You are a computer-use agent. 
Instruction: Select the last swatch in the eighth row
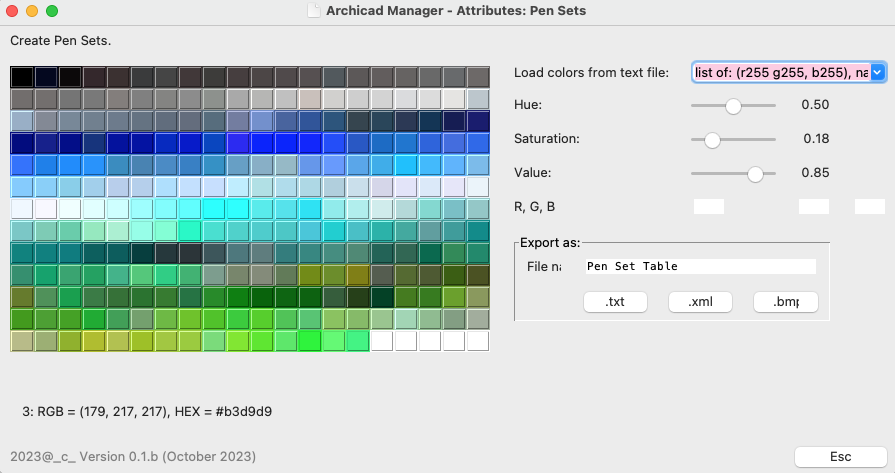point(478,231)
